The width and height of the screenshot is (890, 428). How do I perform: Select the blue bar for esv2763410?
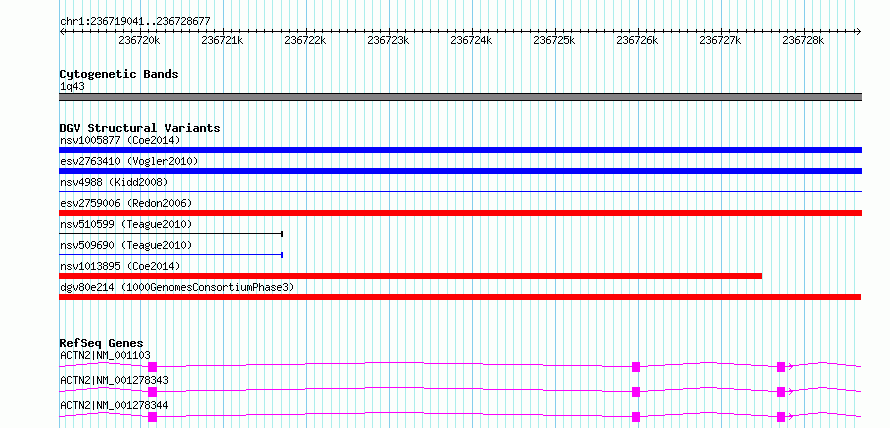pos(460,171)
